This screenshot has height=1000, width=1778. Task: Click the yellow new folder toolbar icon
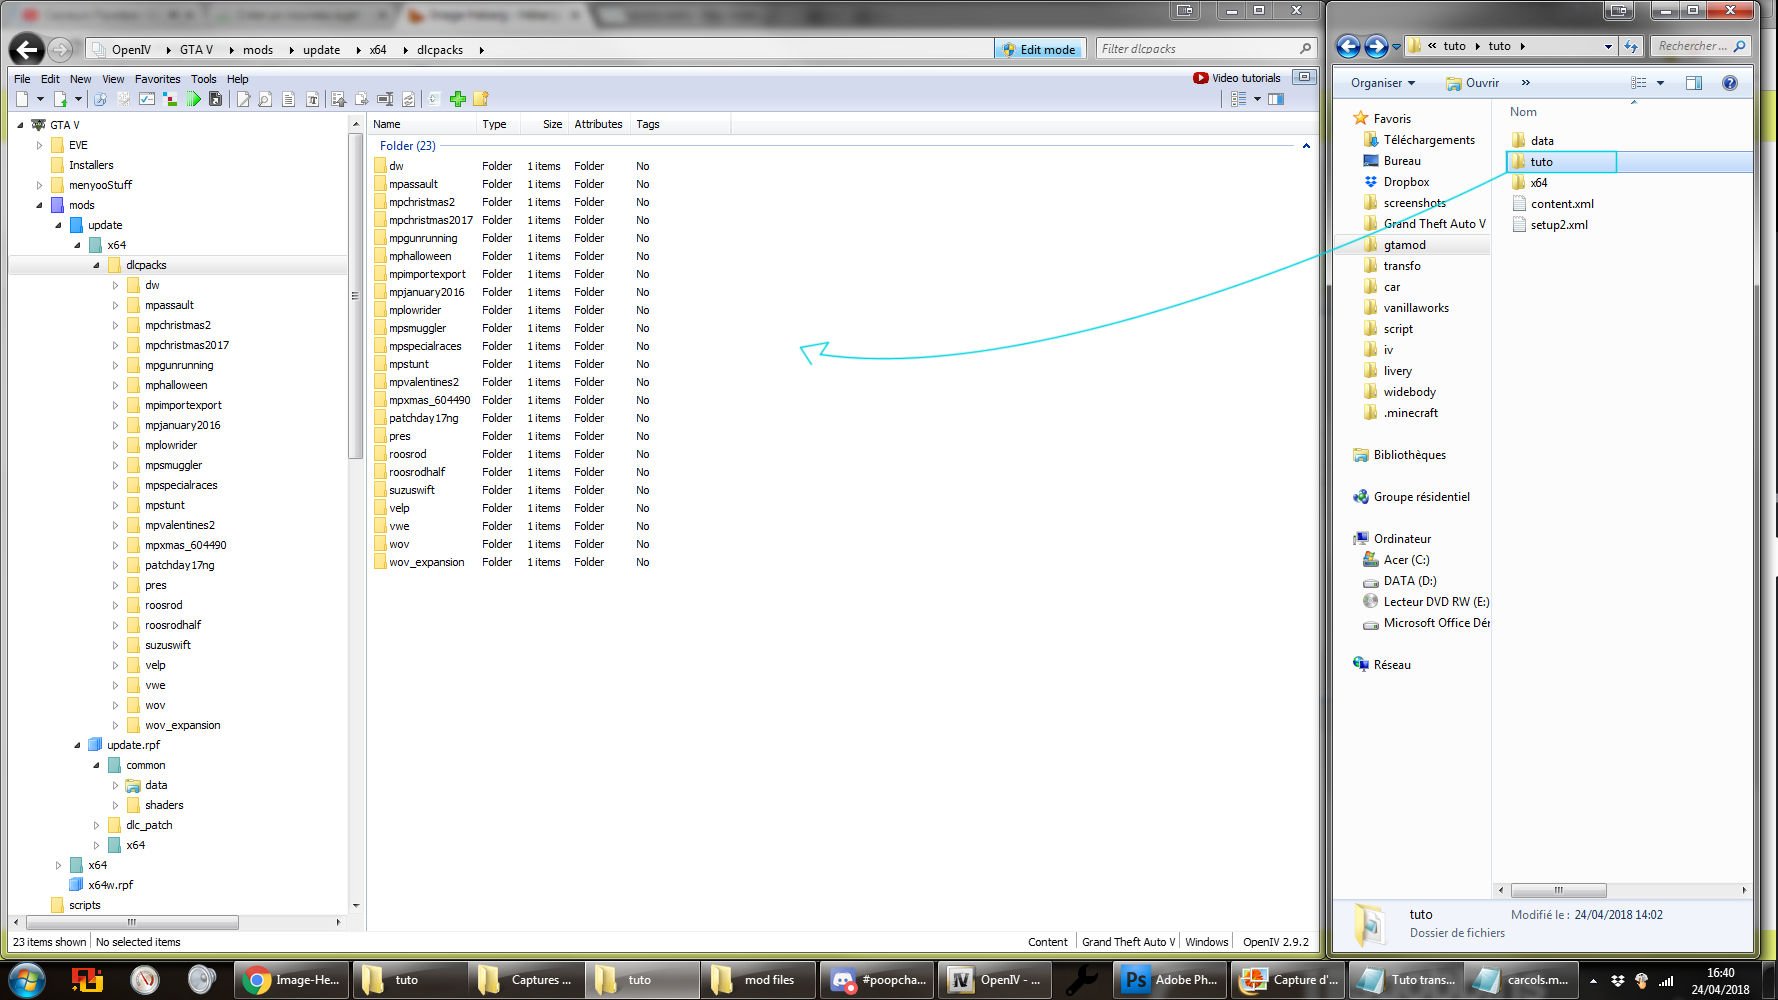[481, 99]
